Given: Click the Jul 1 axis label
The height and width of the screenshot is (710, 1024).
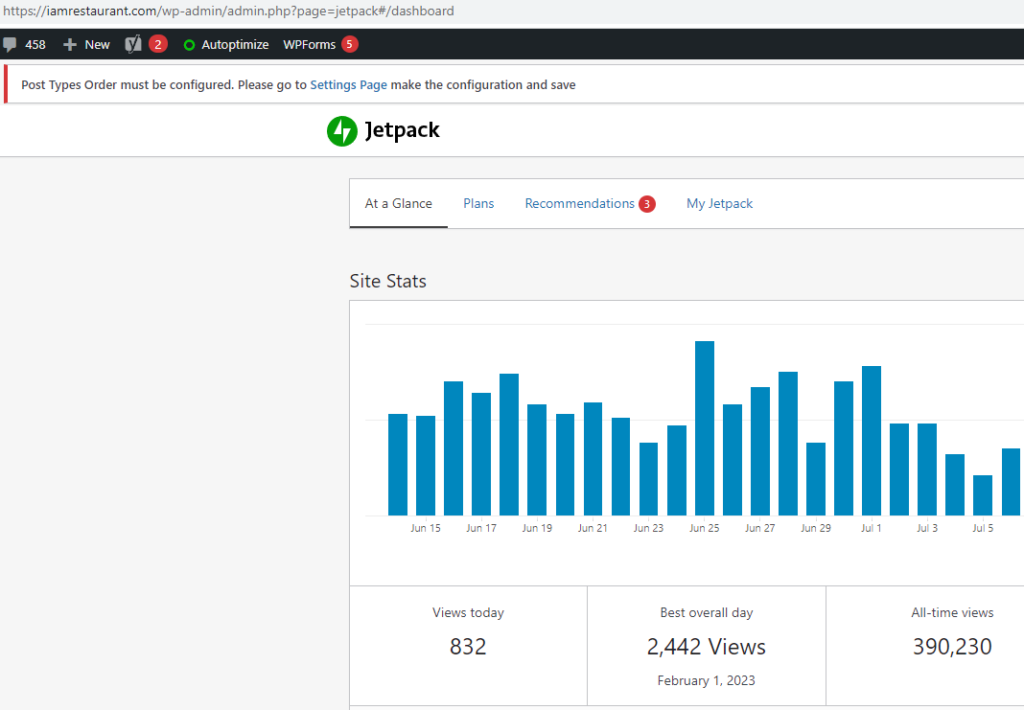Looking at the screenshot, I should pos(871,528).
